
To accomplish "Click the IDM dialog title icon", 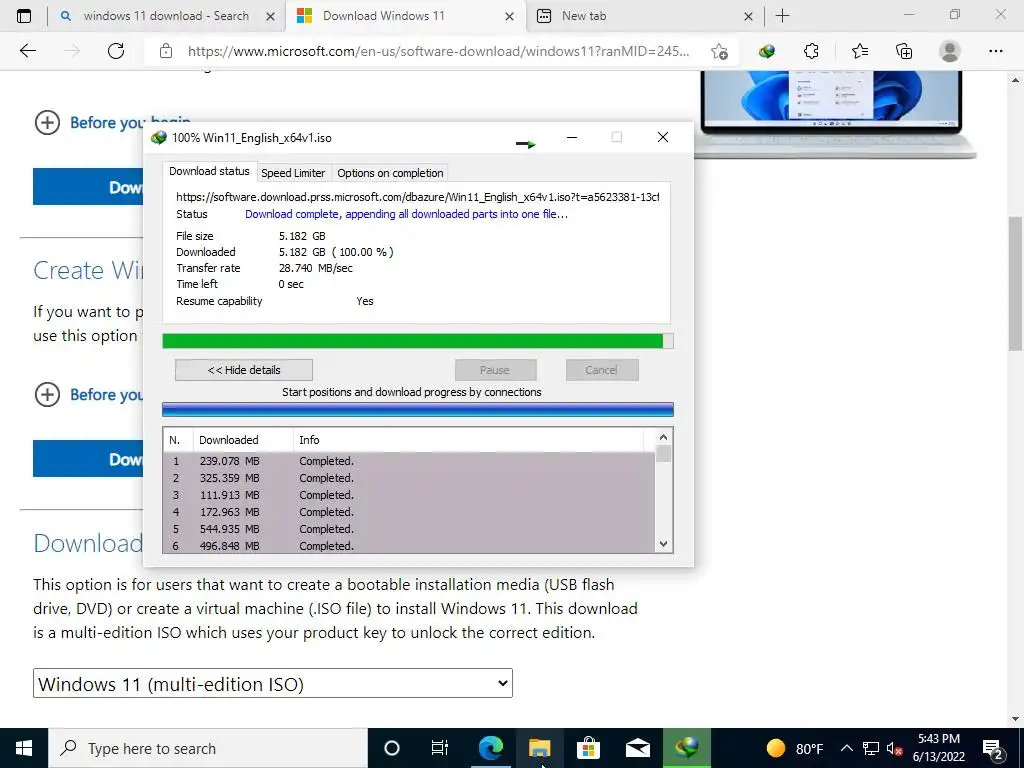I will (159, 138).
